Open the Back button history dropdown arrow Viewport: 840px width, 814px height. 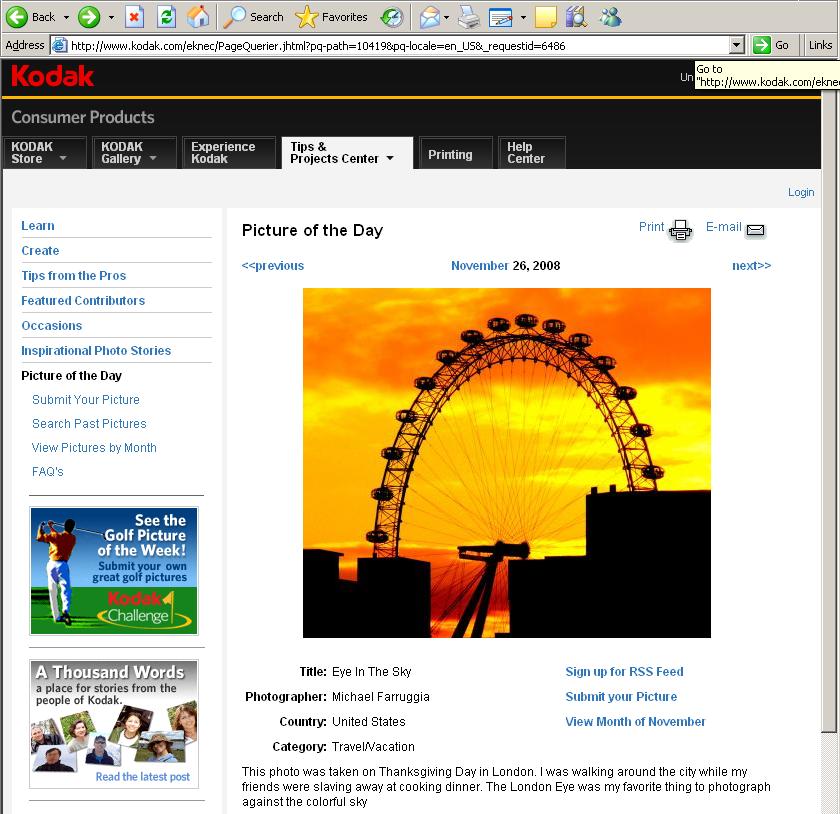tap(67, 17)
